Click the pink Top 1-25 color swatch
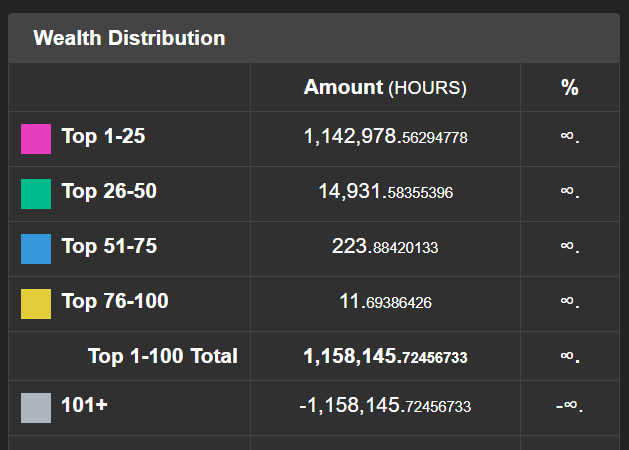This screenshot has width=629, height=450. pyautogui.click(x=36, y=139)
